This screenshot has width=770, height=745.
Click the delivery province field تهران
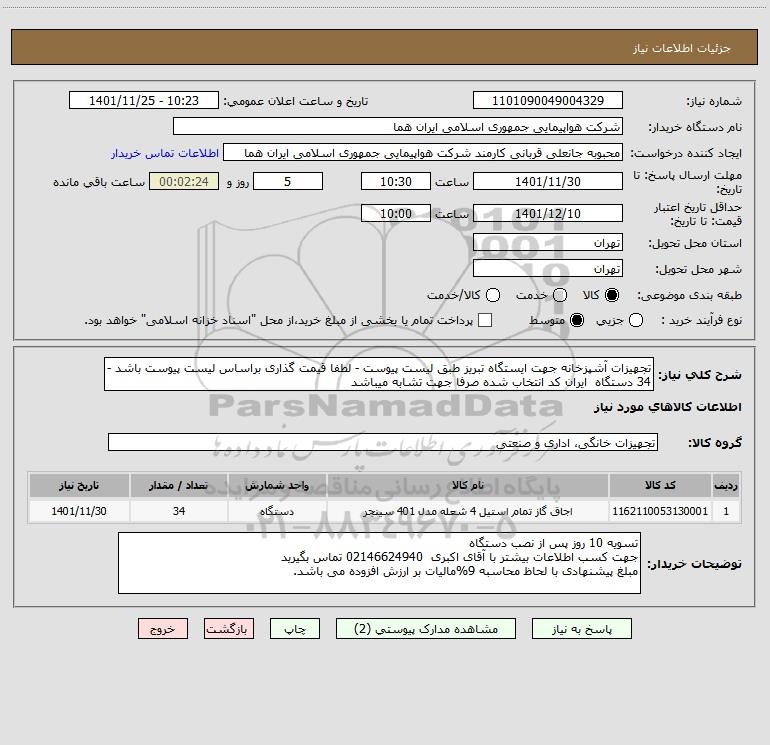pos(548,243)
